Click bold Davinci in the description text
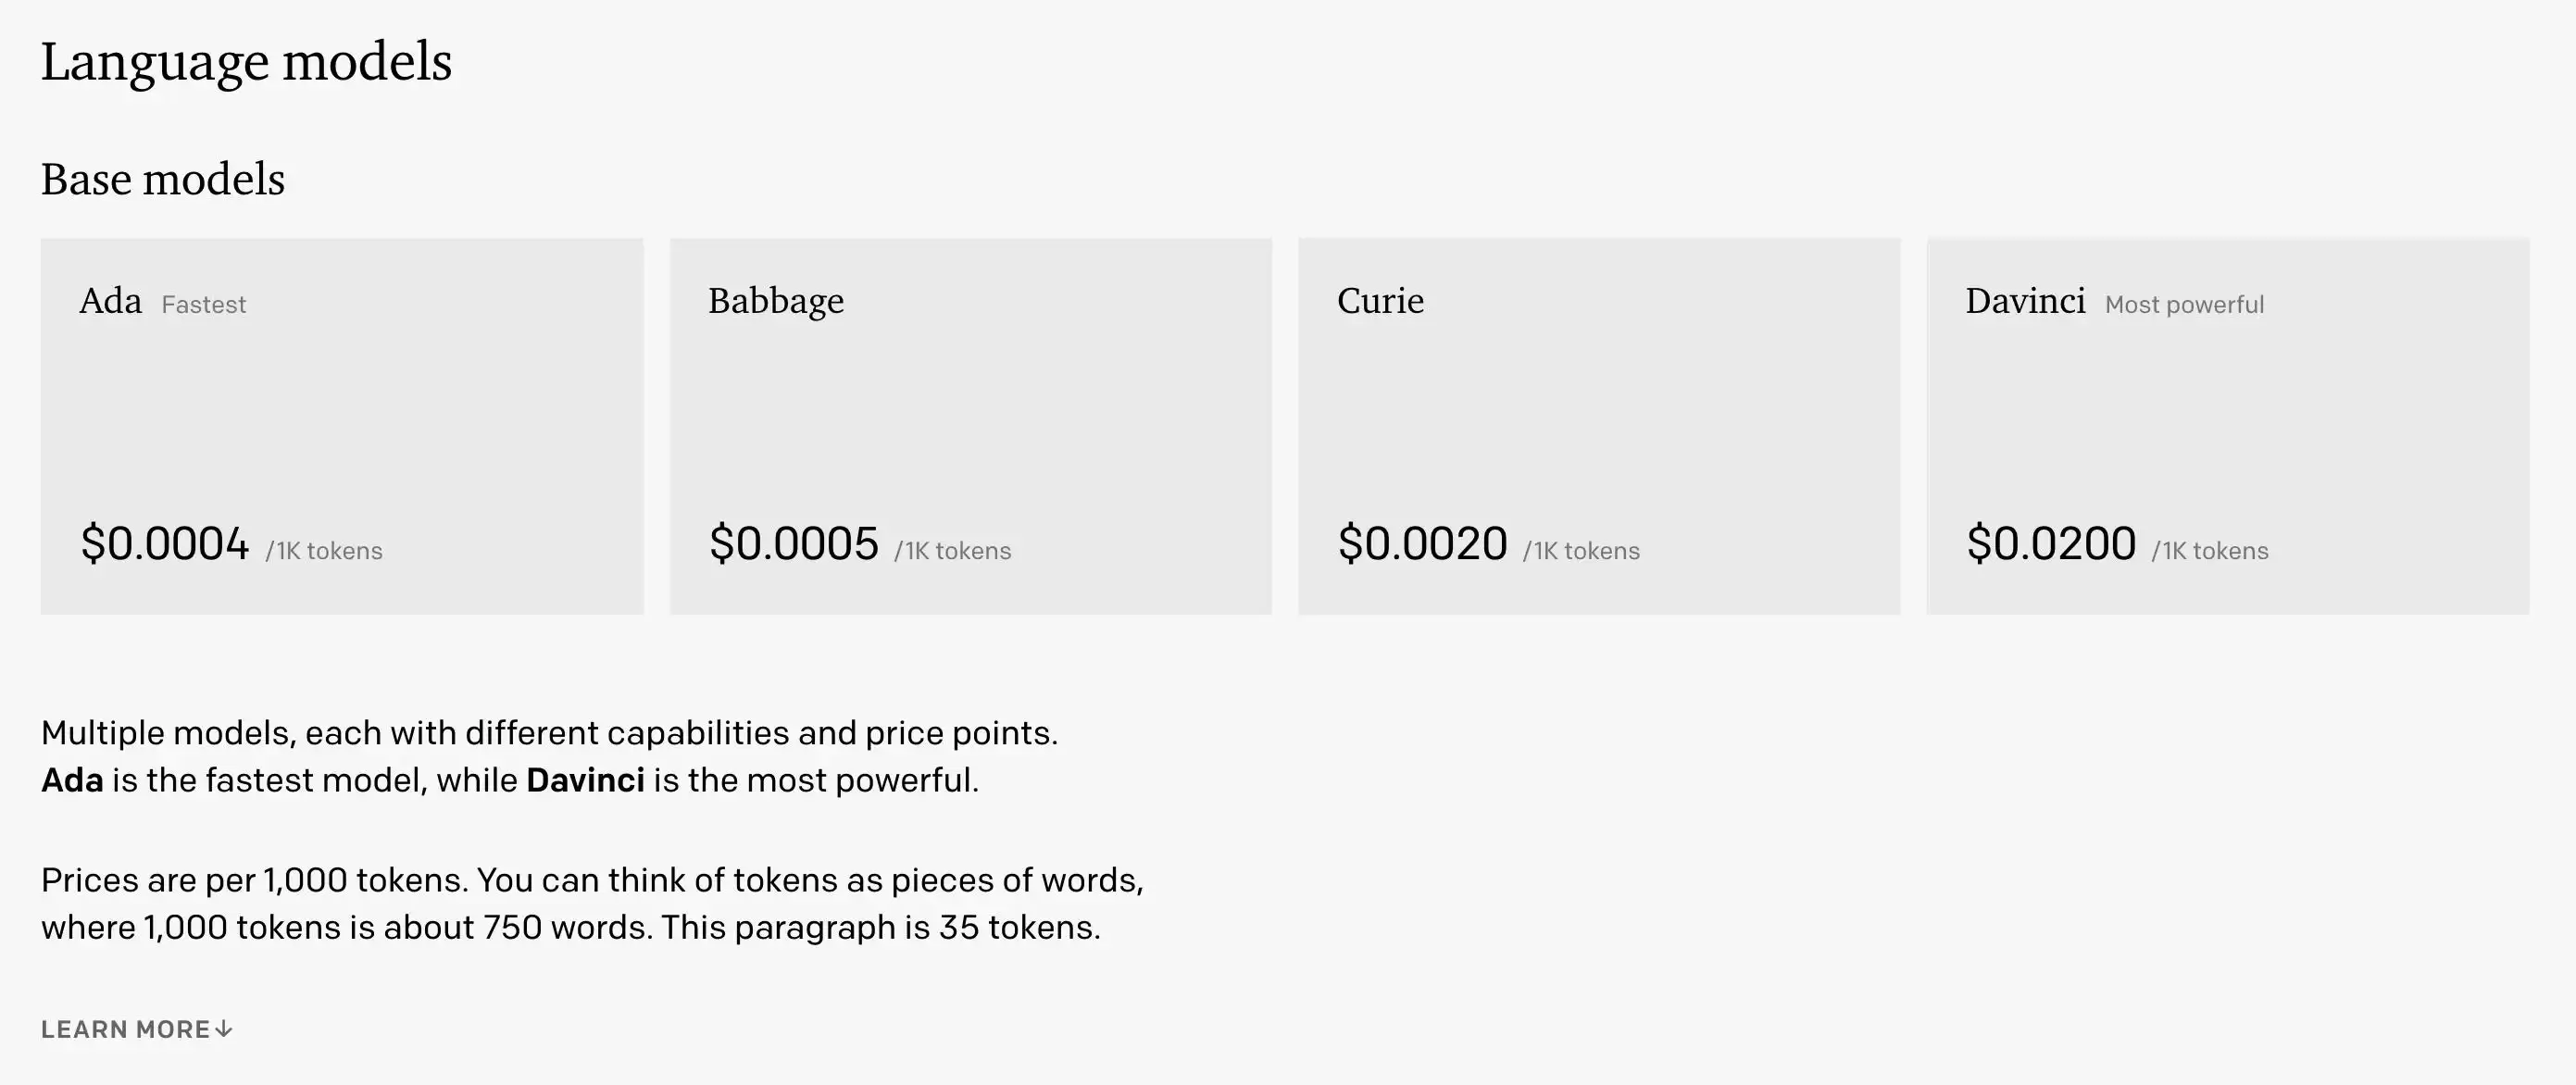The height and width of the screenshot is (1085, 2576). (x=585, y=780)
